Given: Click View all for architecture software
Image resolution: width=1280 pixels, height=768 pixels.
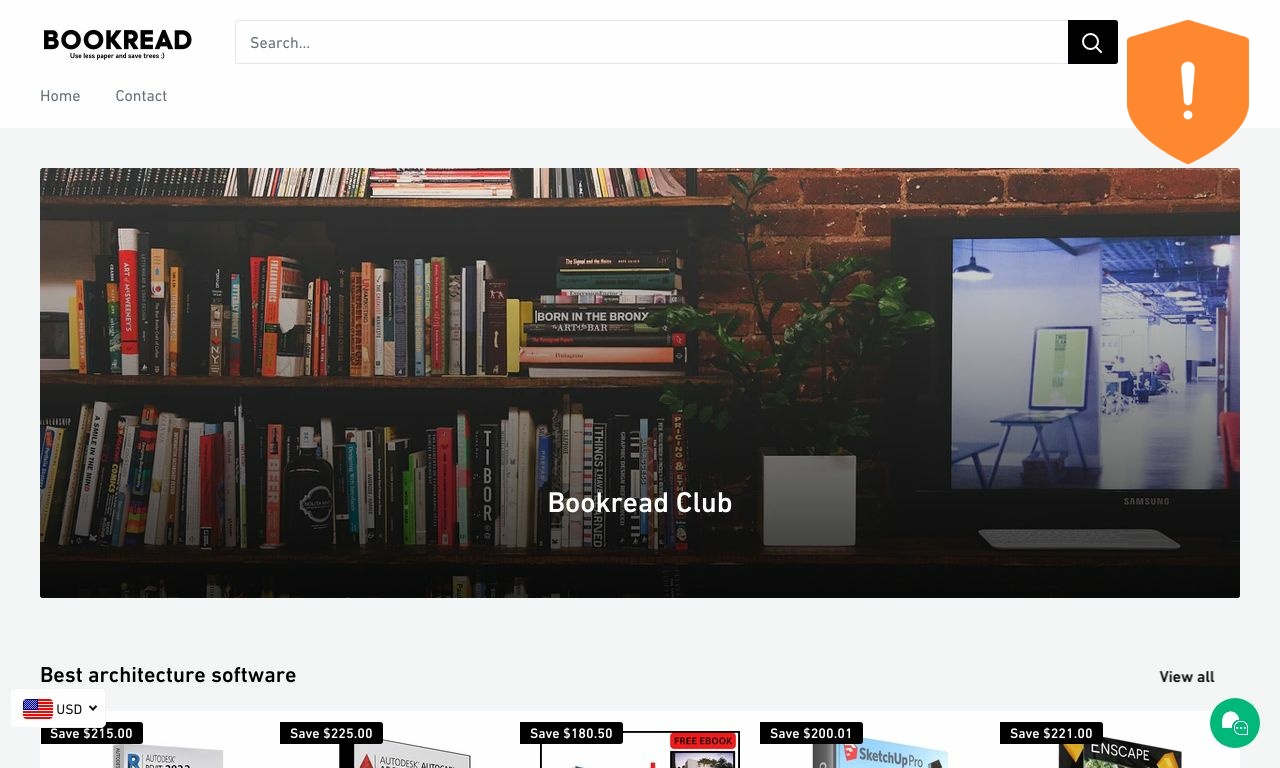Looking at the screenshot, I should 1187,677.
